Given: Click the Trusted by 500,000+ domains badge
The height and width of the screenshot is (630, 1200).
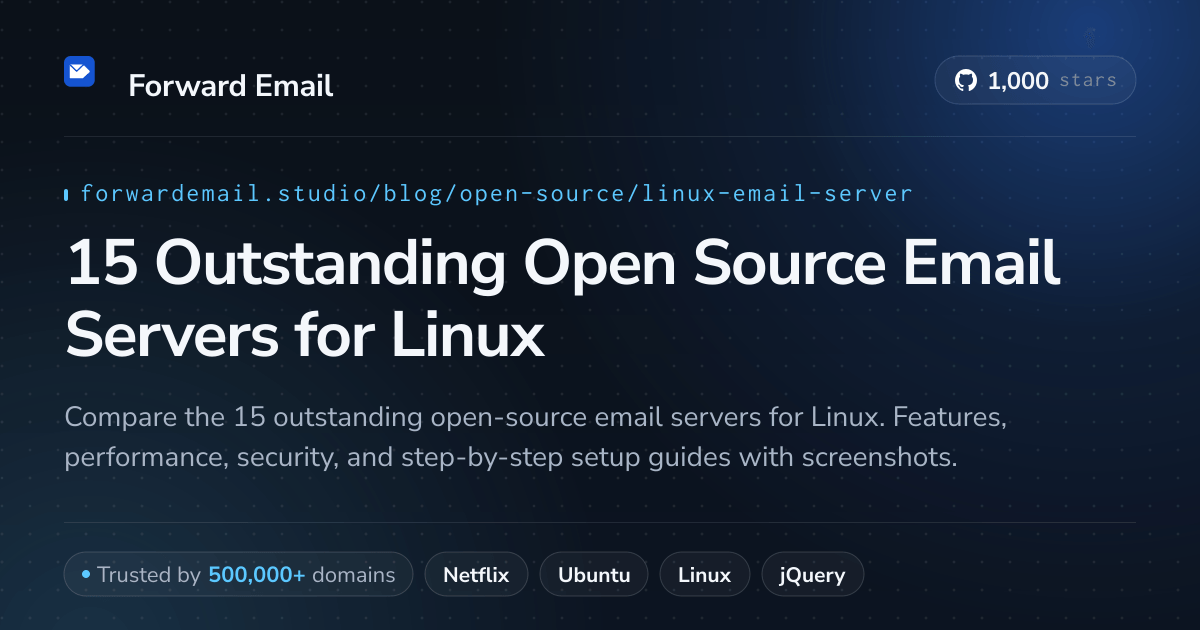Looking at the screenshot, I should pos(238,575).
